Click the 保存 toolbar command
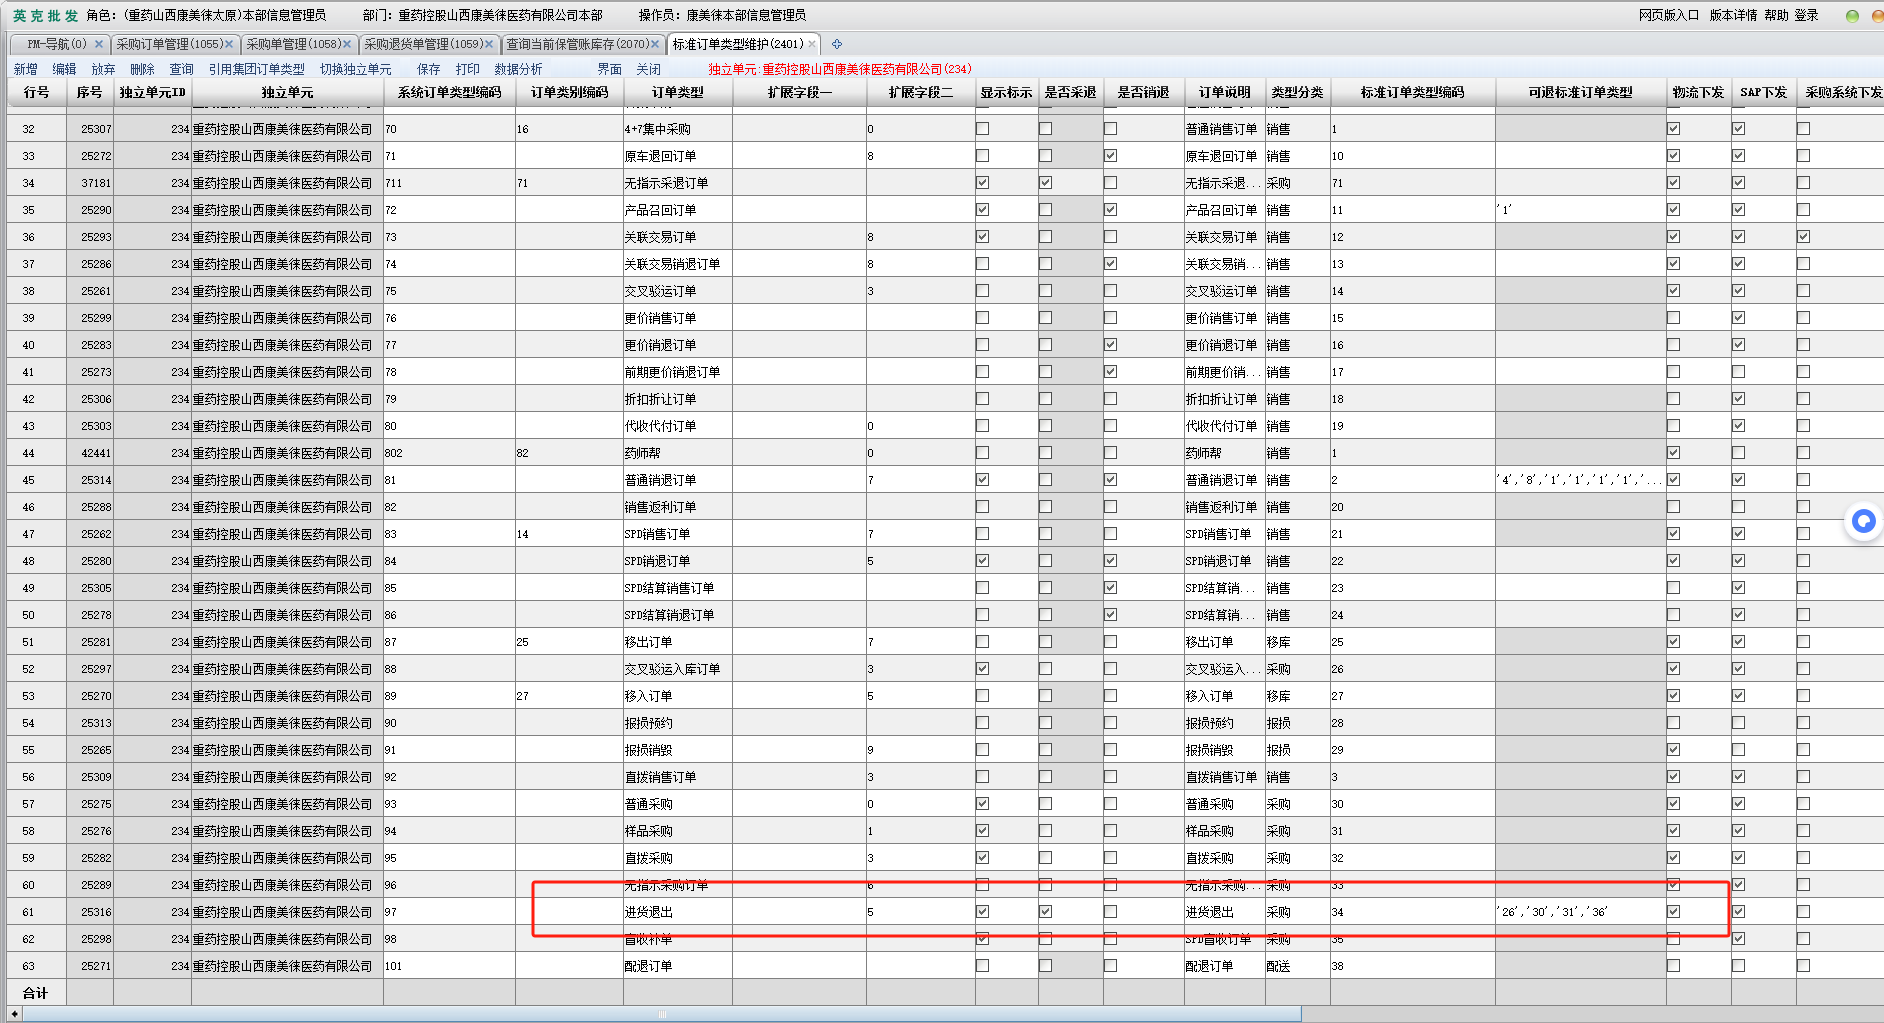This screenshot has height=1023, width=1884. (428, 69)
